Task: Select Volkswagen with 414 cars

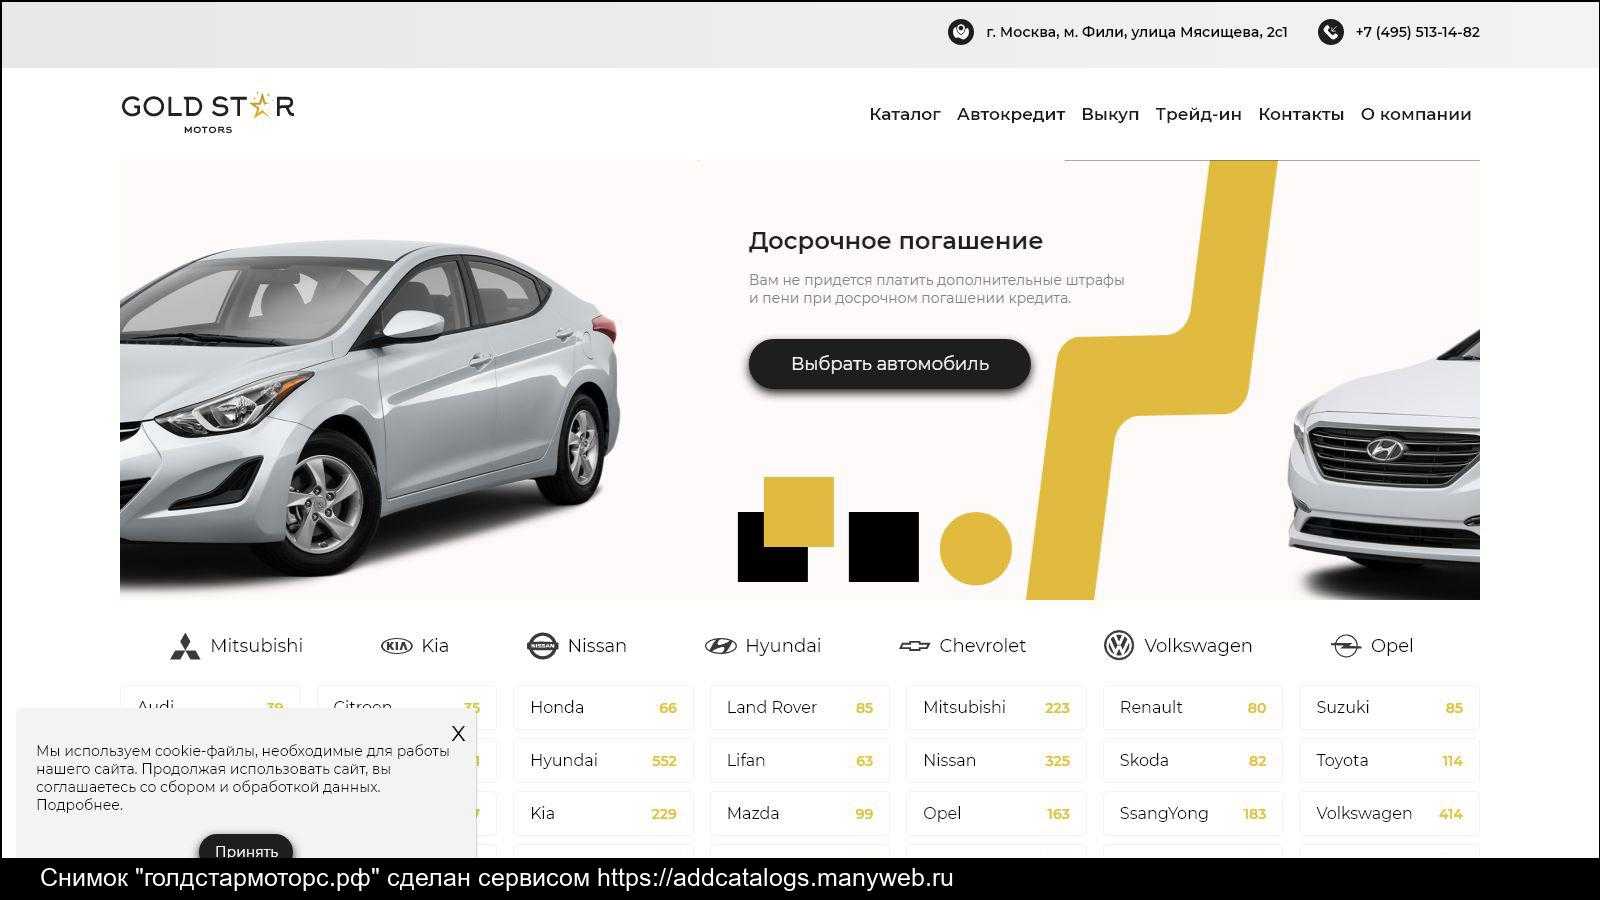Action: point(1390,814)
